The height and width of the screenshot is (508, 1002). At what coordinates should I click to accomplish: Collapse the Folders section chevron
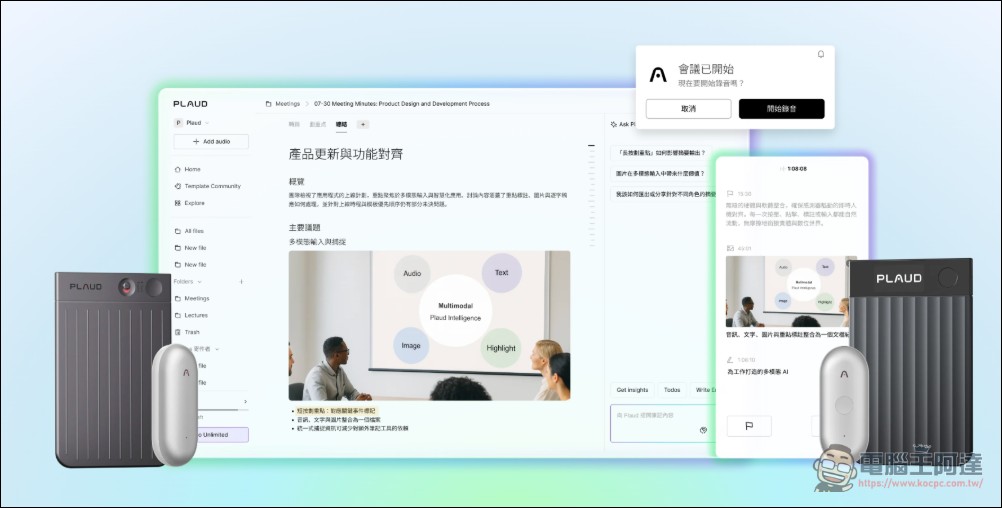click(199, 282)
